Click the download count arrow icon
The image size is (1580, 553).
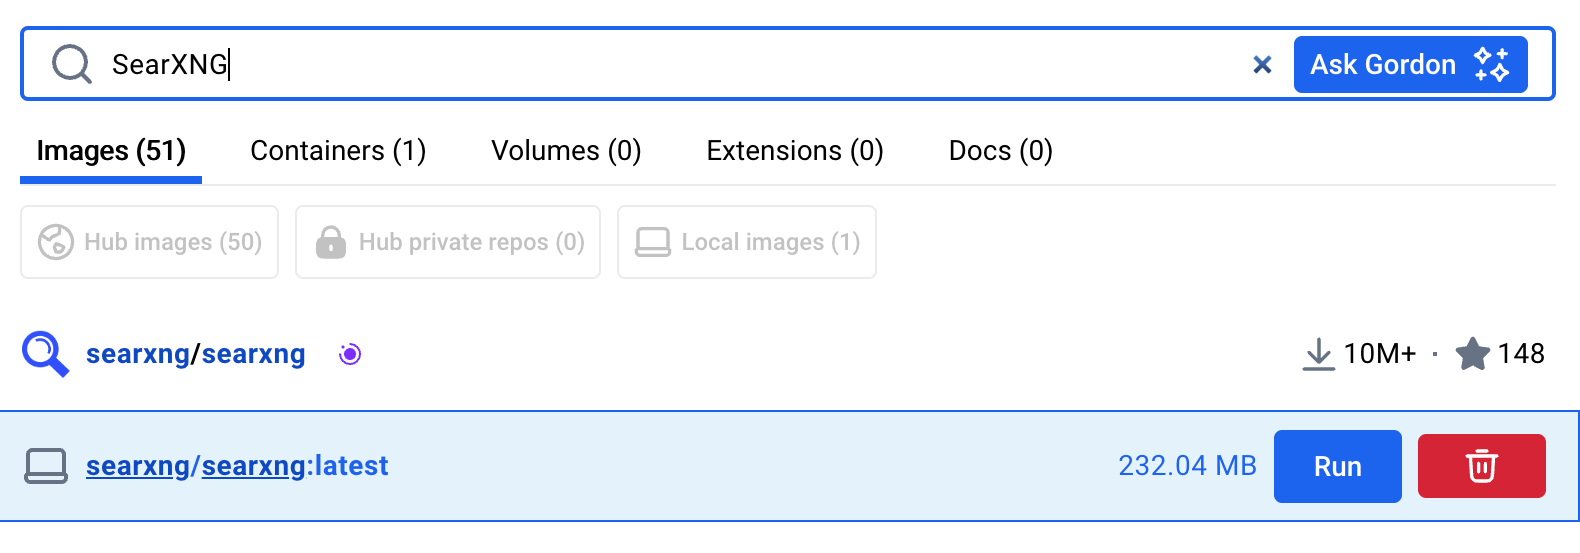1319,354
